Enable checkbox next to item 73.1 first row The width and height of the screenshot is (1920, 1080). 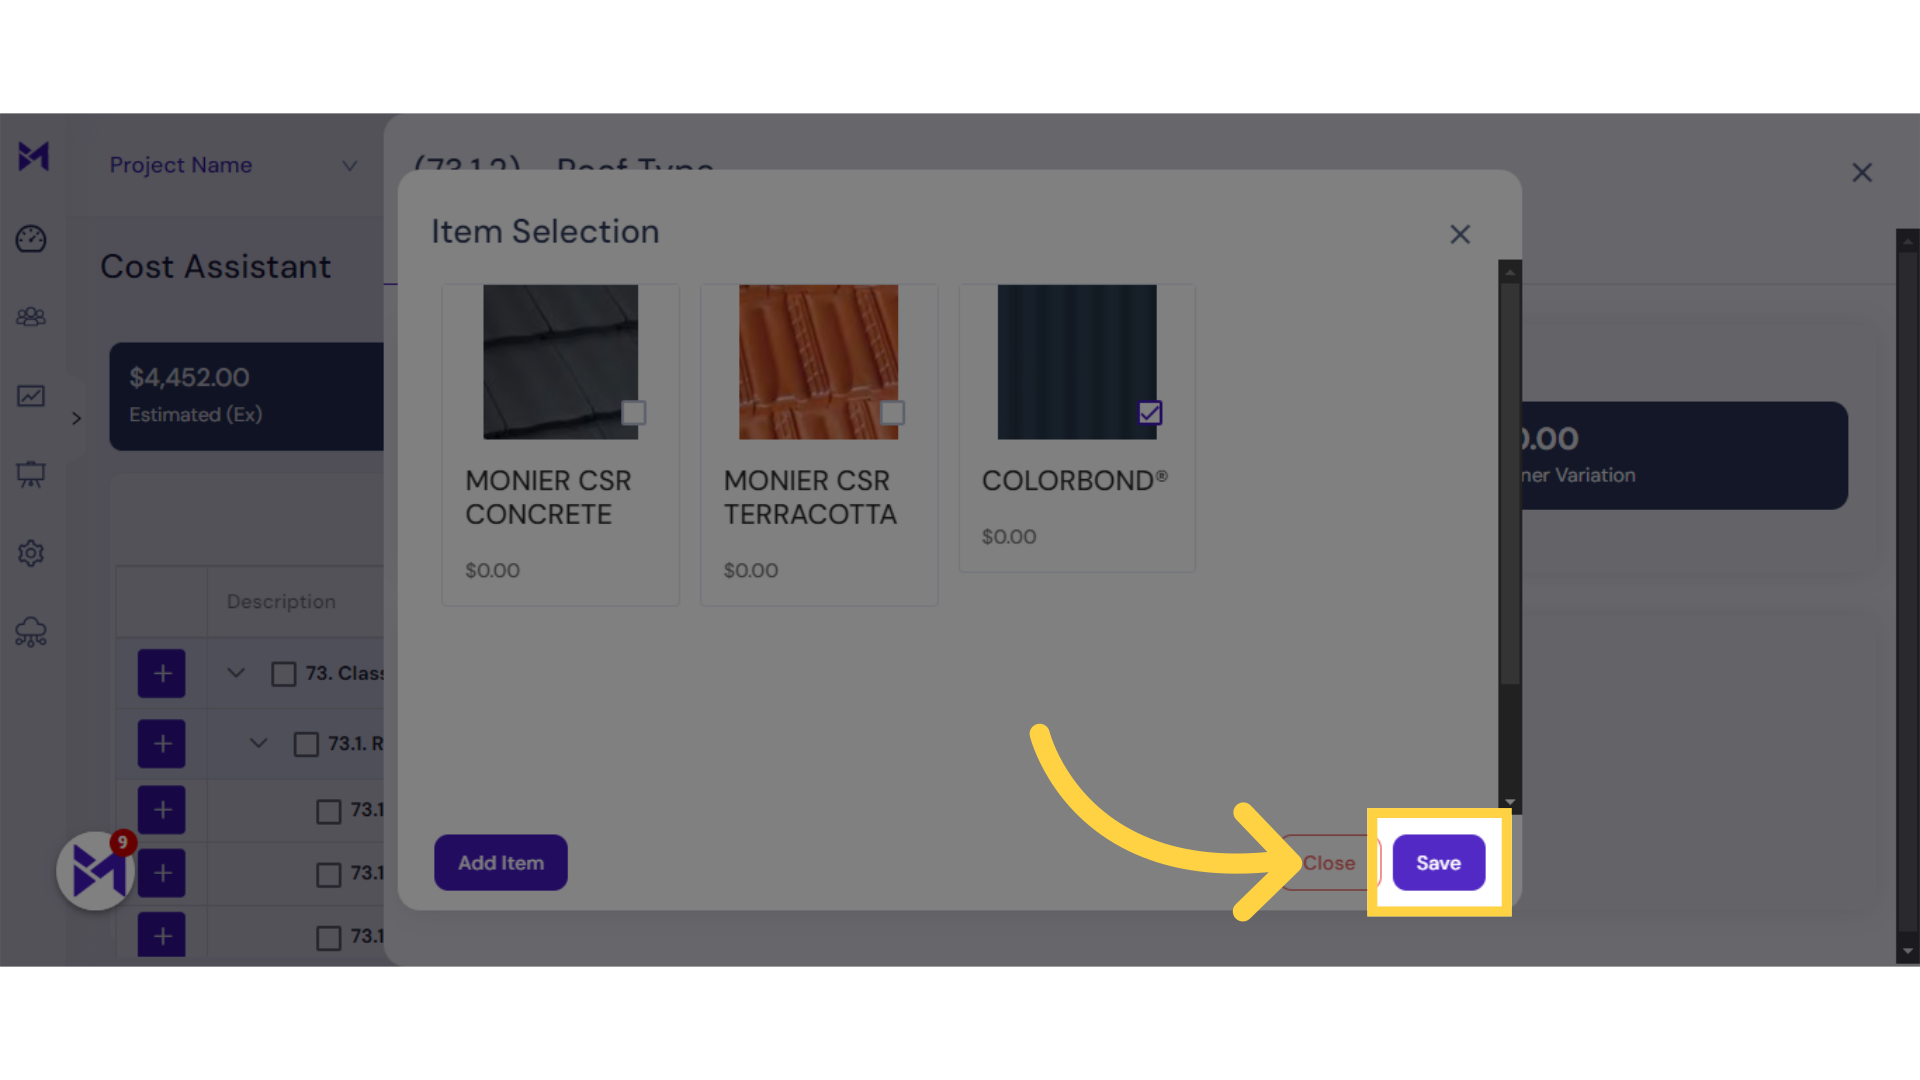click(x=328, y=810)
